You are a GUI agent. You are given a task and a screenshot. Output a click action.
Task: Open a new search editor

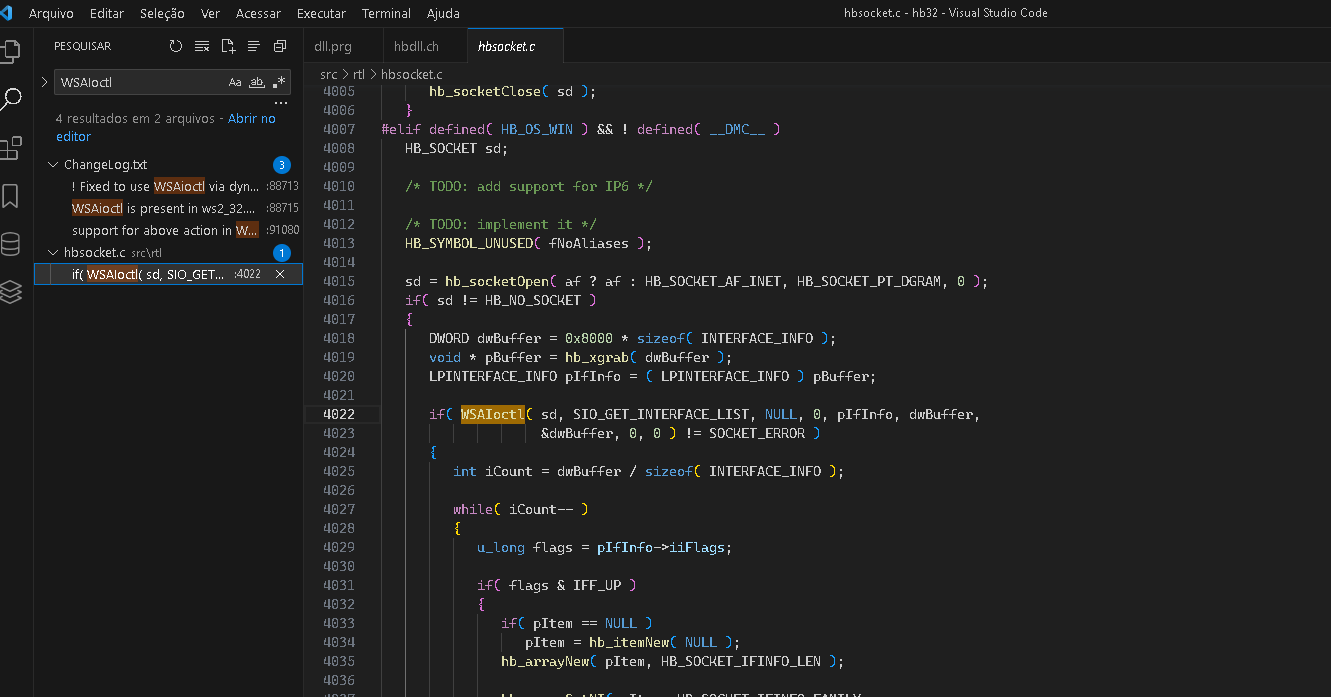228,46
